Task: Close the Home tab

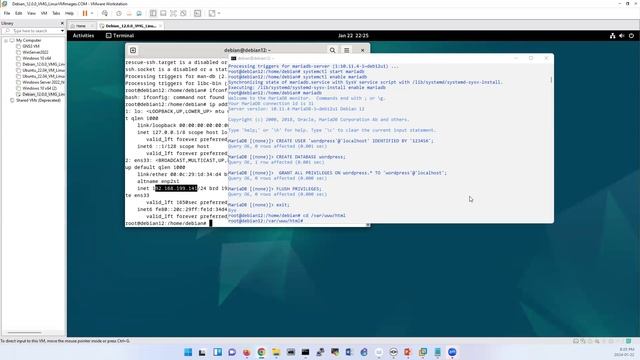Action: coord(92,26)
